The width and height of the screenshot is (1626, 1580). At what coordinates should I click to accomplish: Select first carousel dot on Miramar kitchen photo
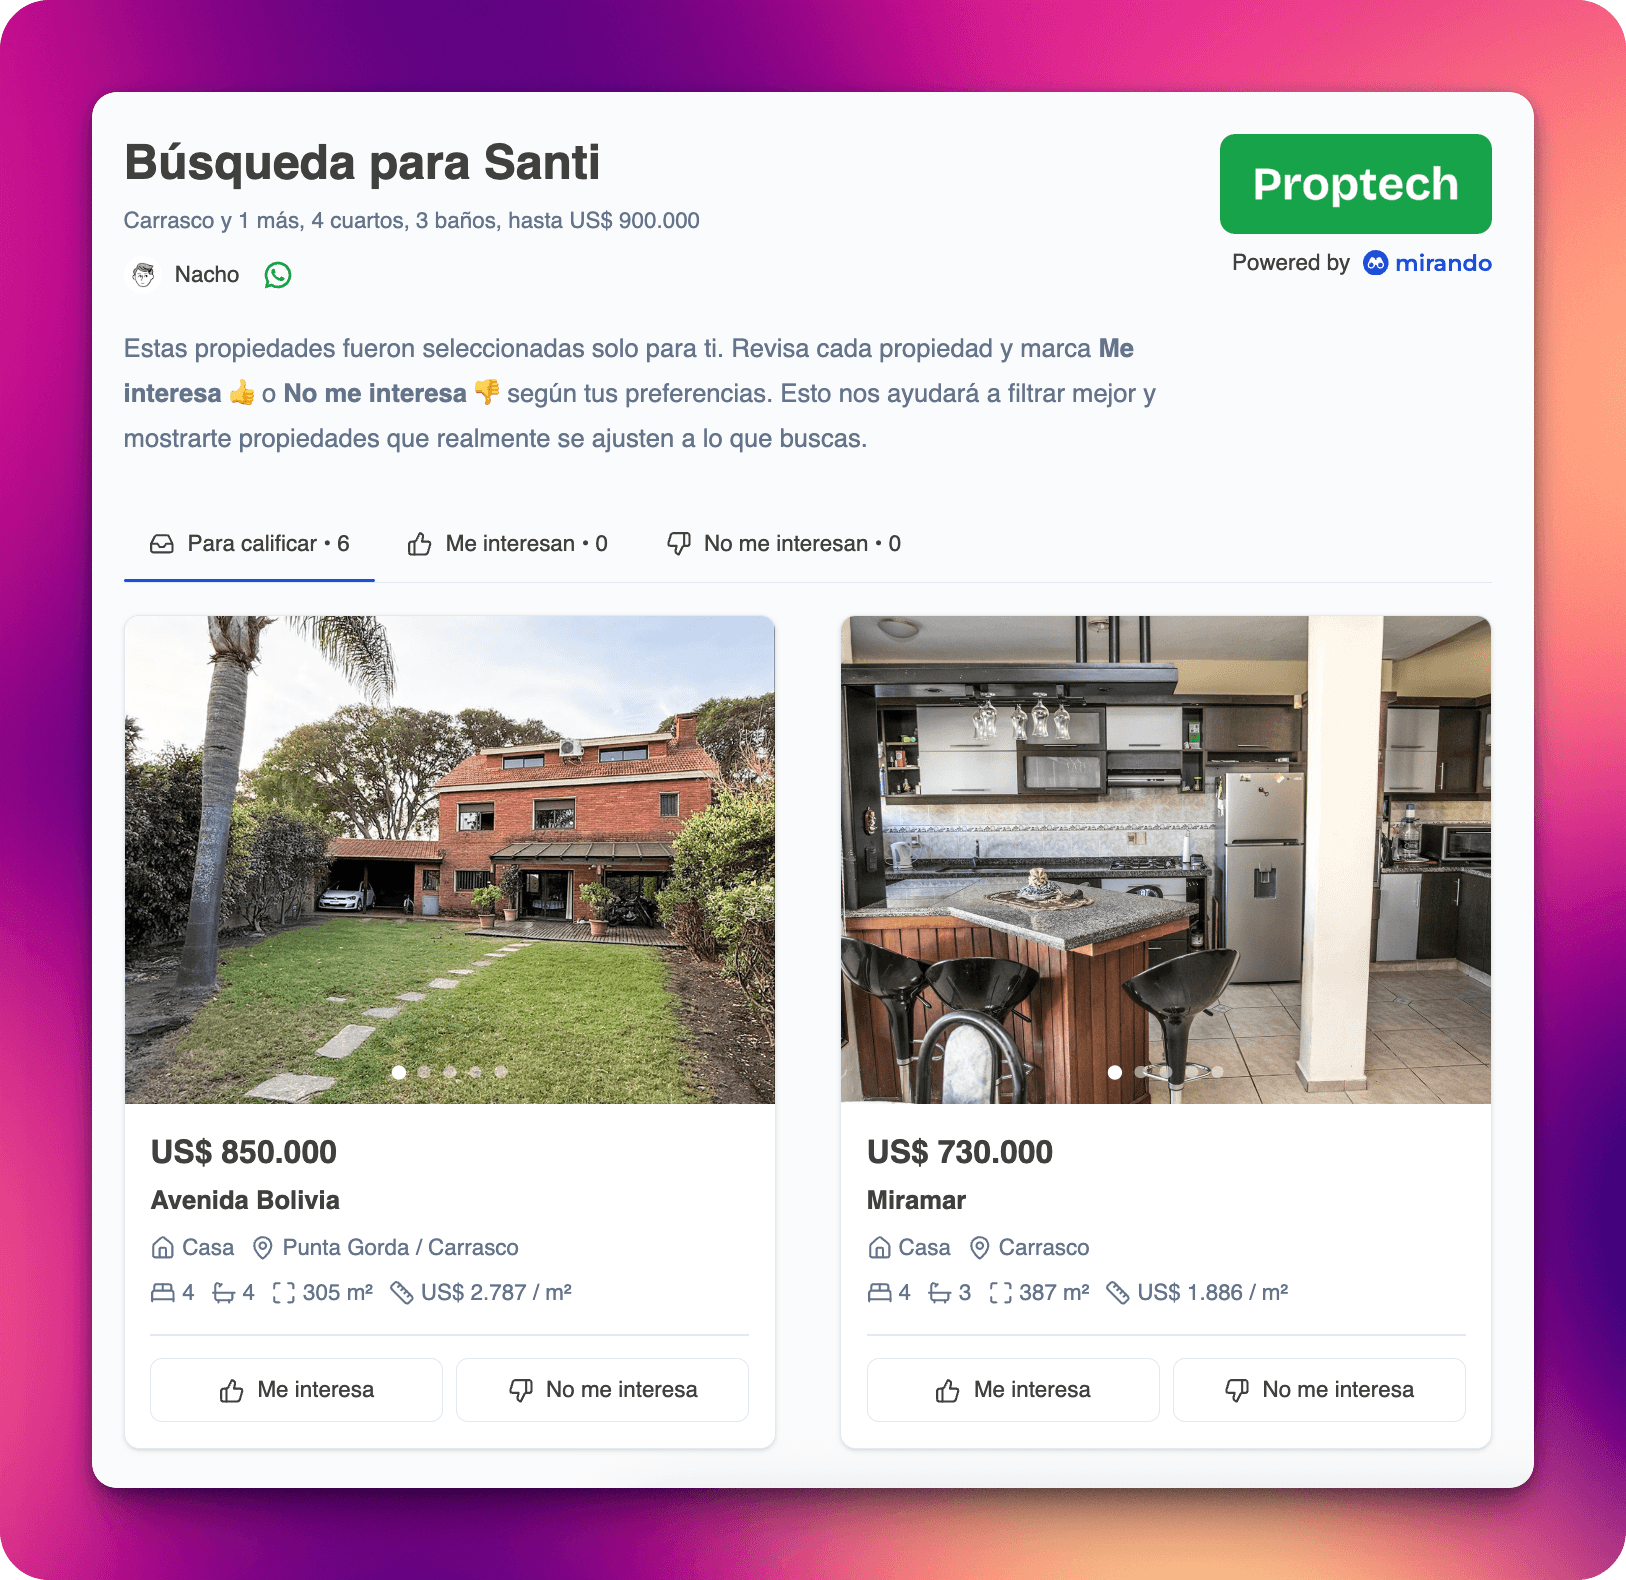click(1115, 1072)
